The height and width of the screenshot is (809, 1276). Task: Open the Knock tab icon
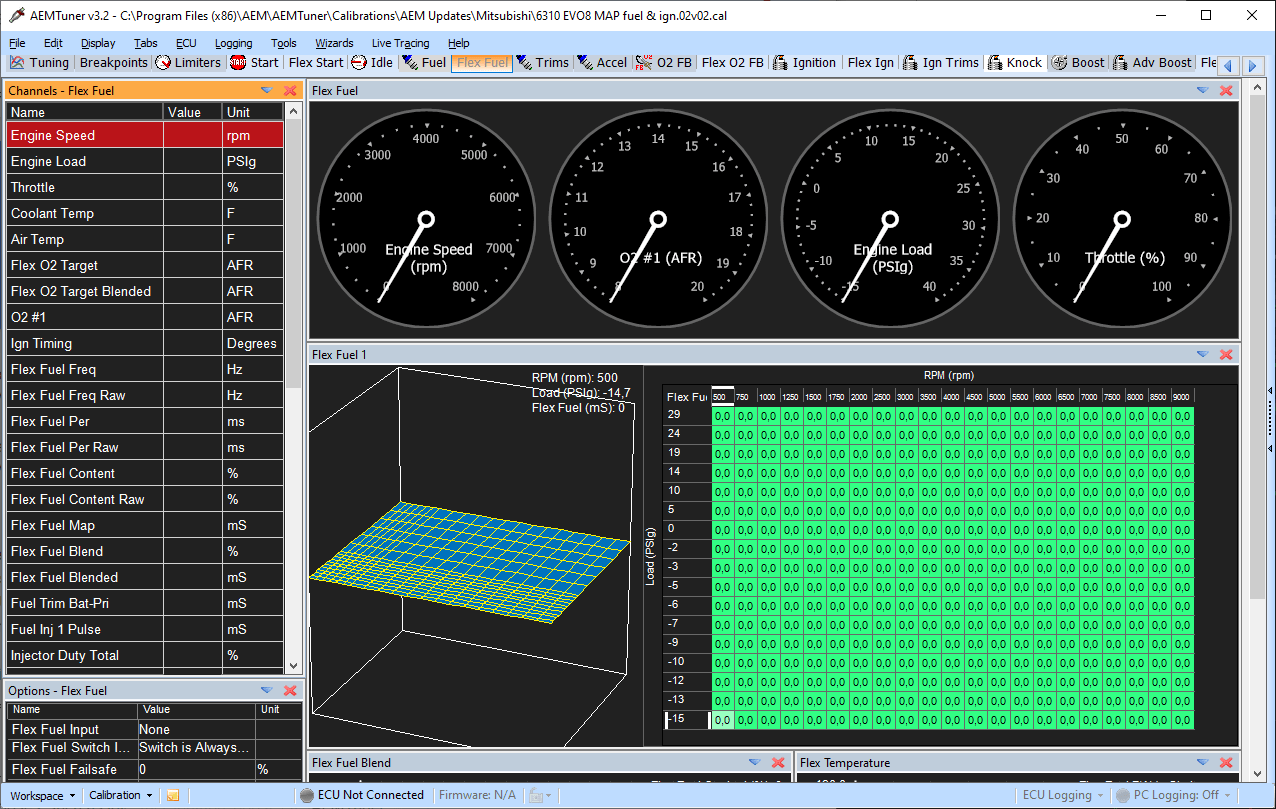(x=995, y=62)
